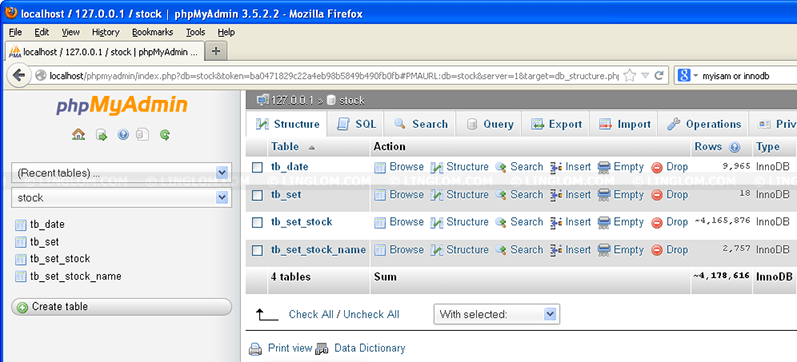
Task: Click Drop link for tb_set_stock_name
Action: (x=677, y=250)
